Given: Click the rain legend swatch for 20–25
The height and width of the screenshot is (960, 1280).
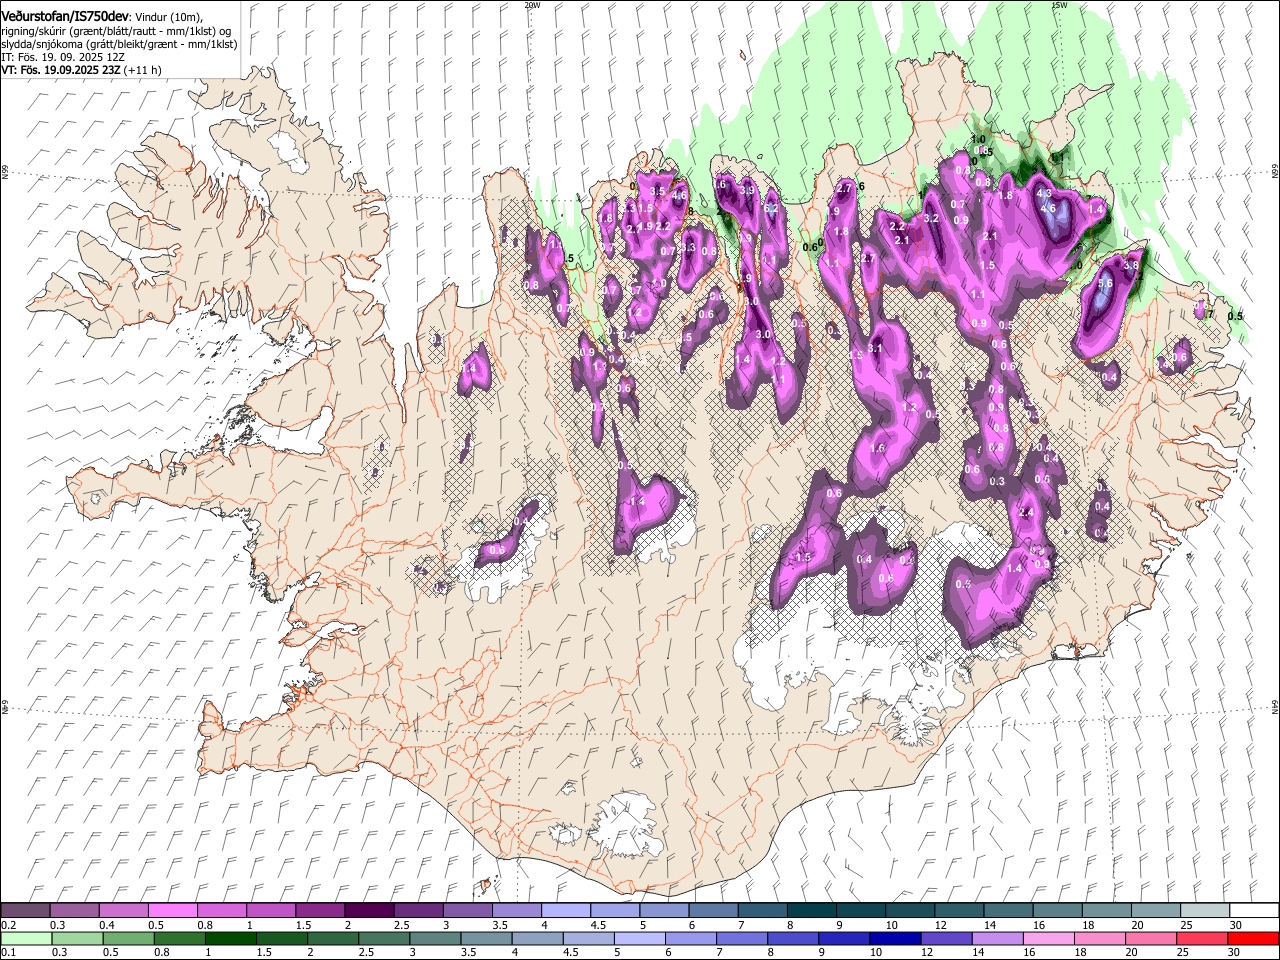Looking at the screenshot, I should [1152, 938].
